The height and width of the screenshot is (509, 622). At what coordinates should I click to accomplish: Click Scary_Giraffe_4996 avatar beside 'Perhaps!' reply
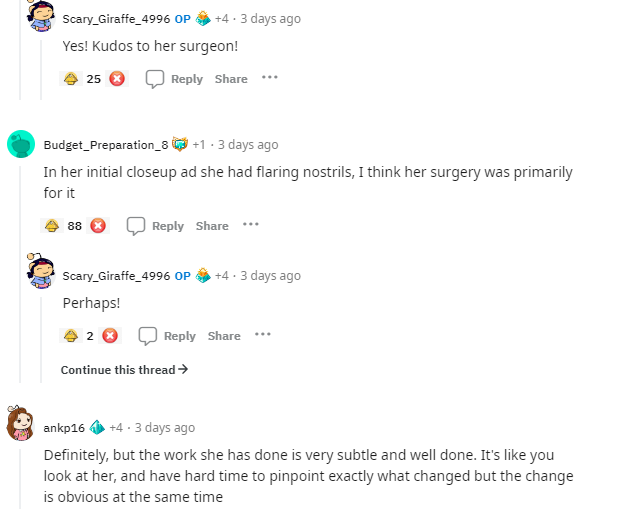point(40,273)
